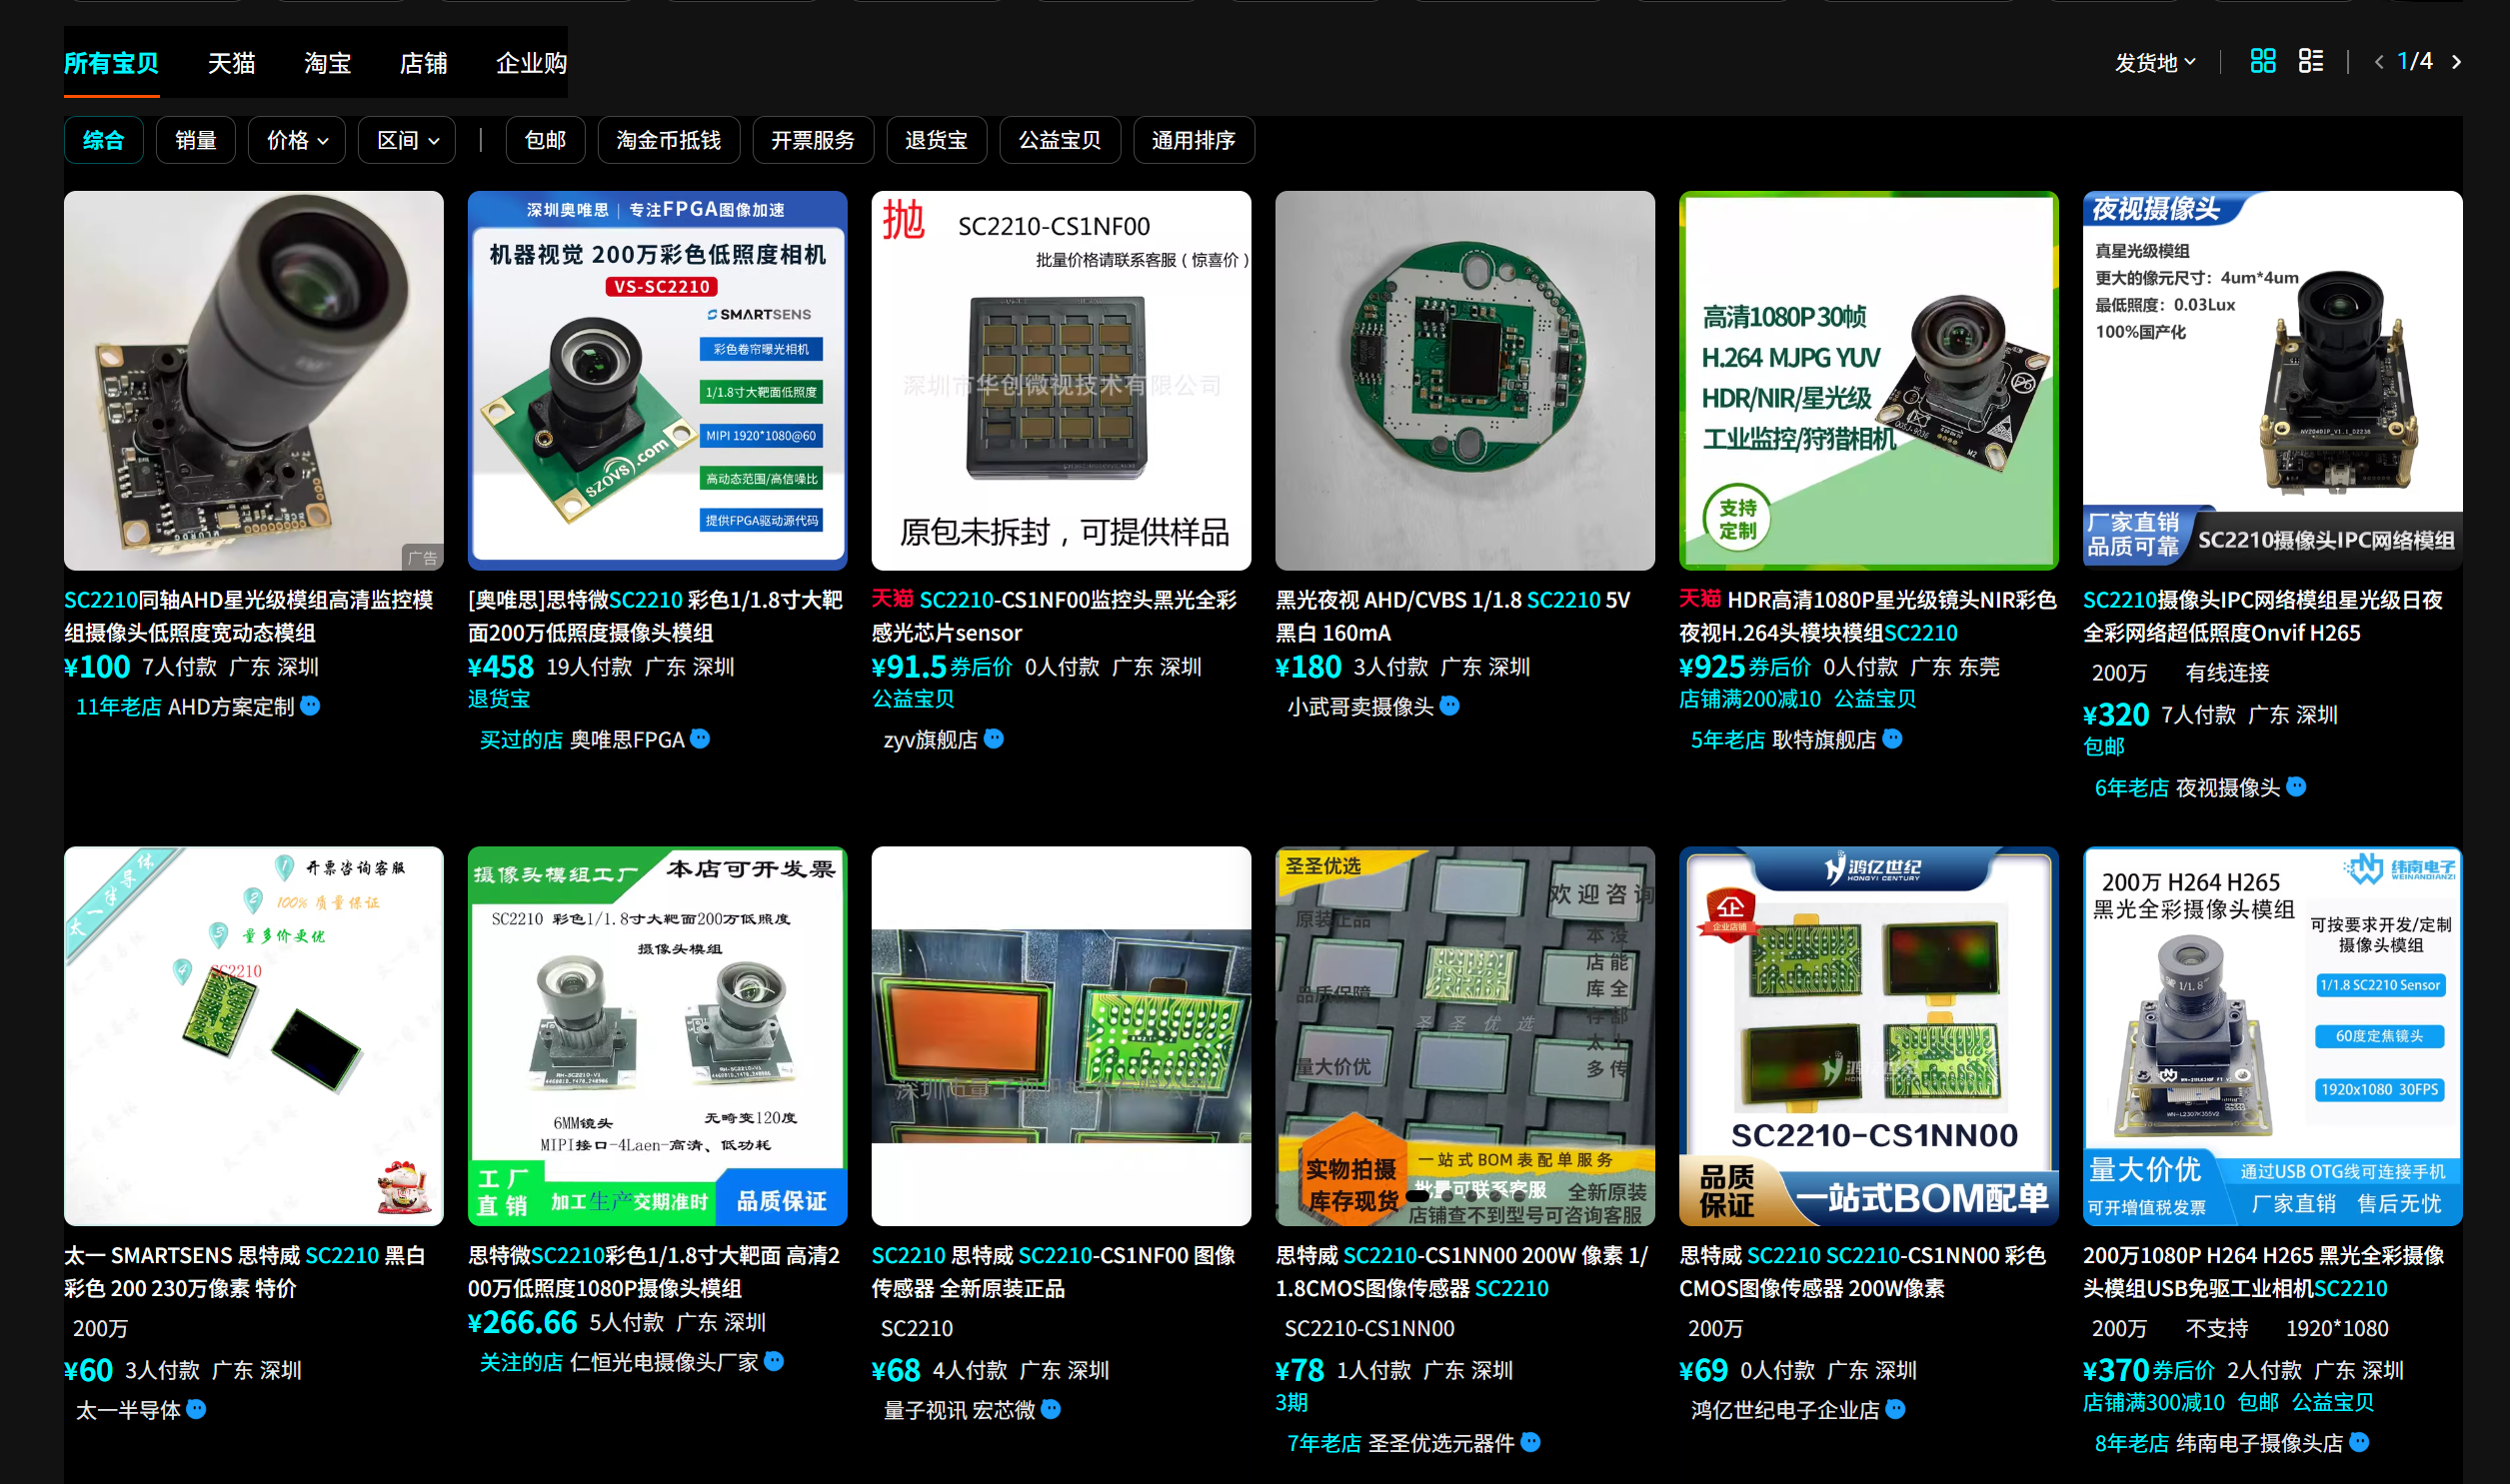Open green round PCB module thumbnail
Viewport: 2510px width, 1484px height.
[x=1465, y=380]
